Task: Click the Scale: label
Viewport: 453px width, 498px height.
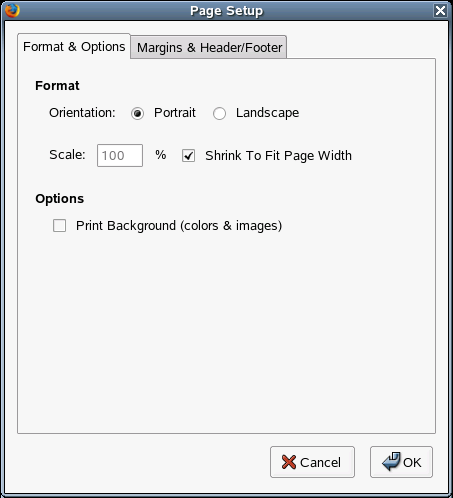Action: click(x=67, y=155)
